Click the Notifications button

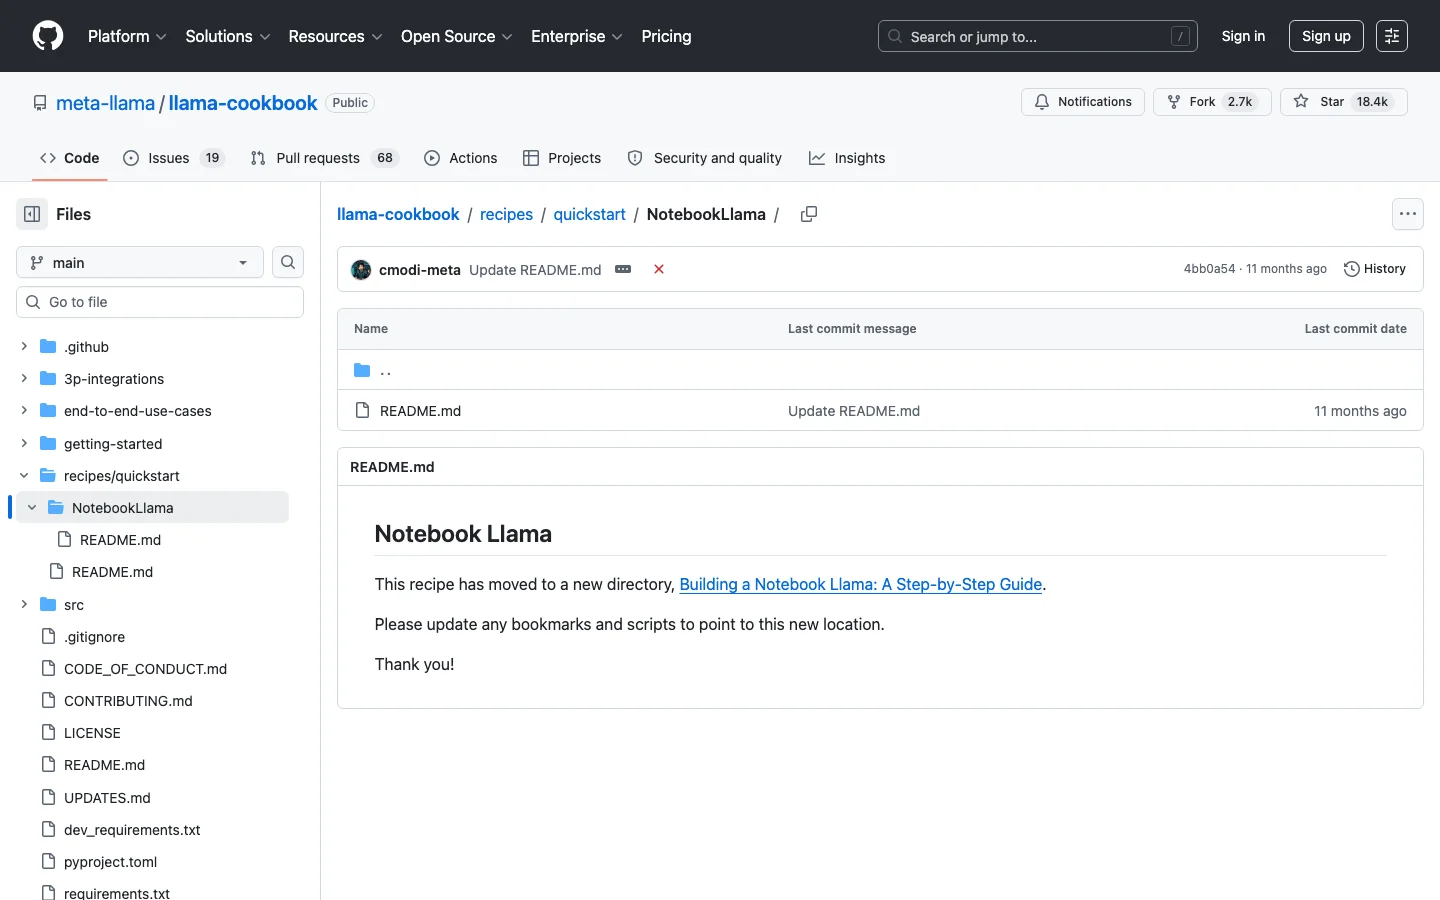pyautogui.click(x=1083, y=102)
